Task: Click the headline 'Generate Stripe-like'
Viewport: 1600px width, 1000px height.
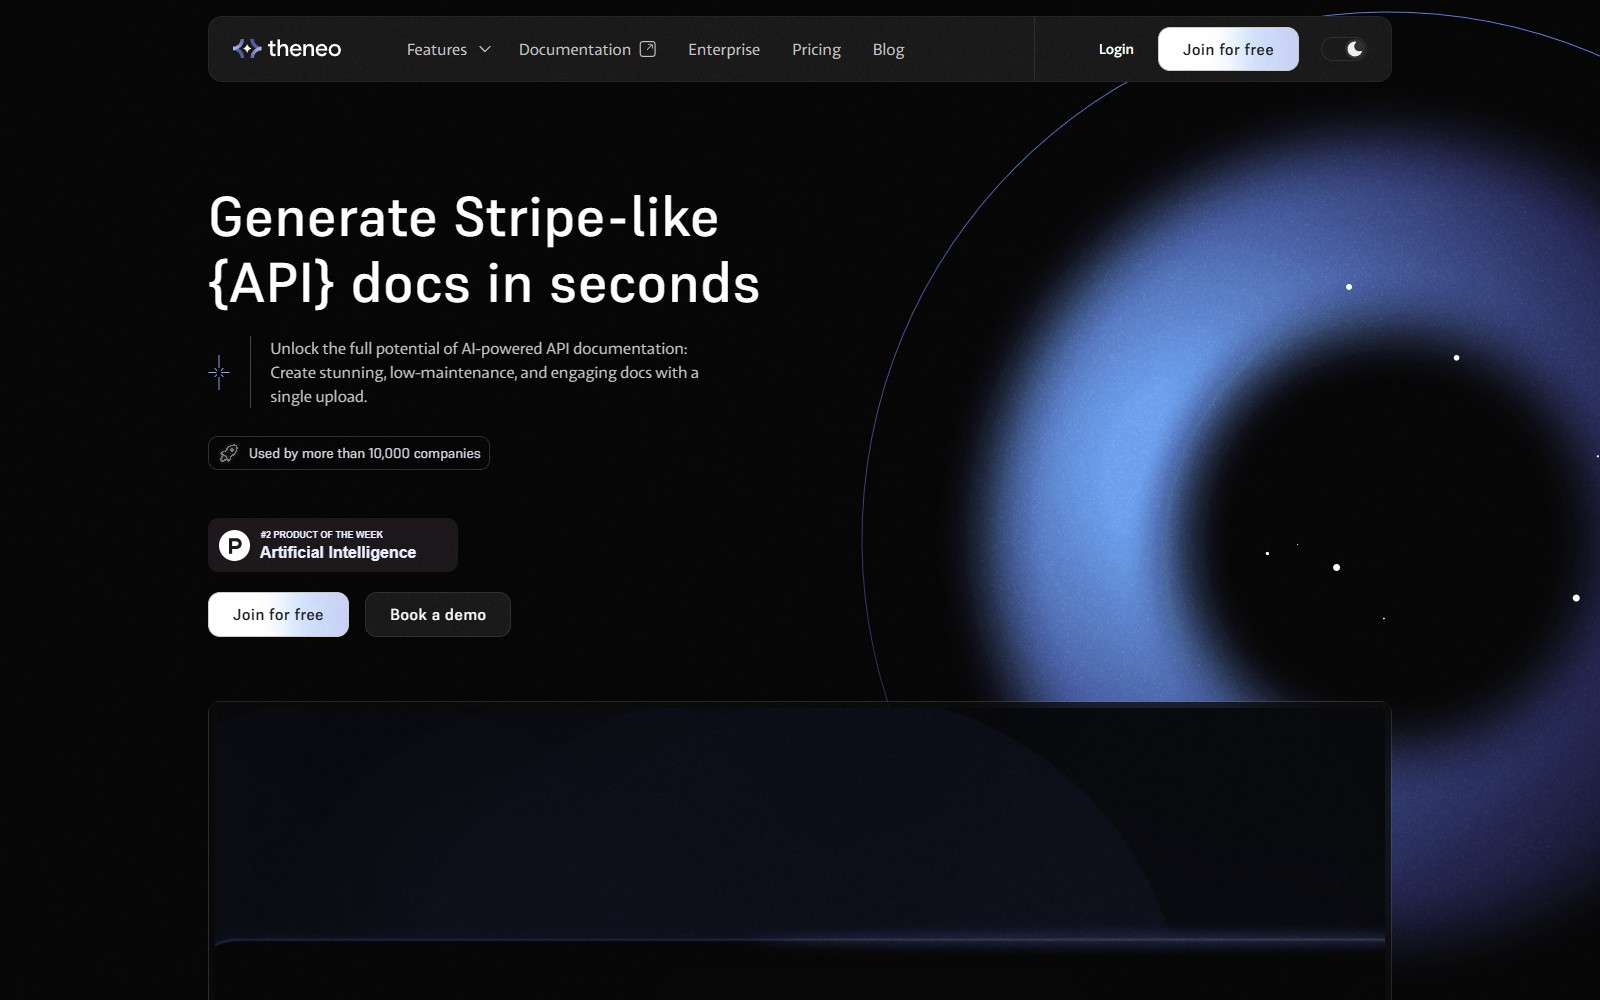Action: [x=464, y=217]
